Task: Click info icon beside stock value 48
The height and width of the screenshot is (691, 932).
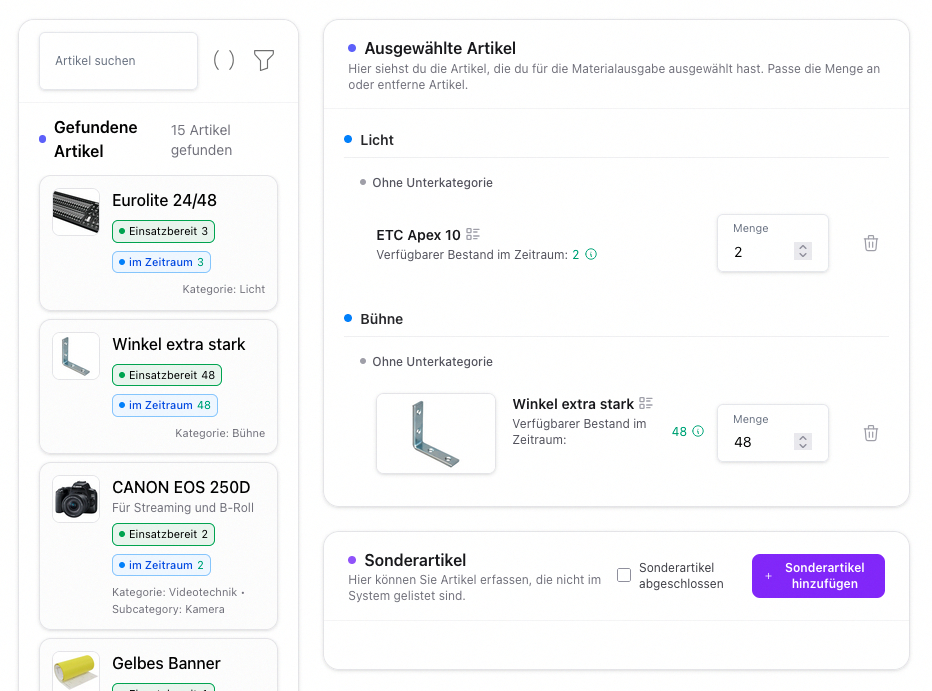Action: [698, 432]
